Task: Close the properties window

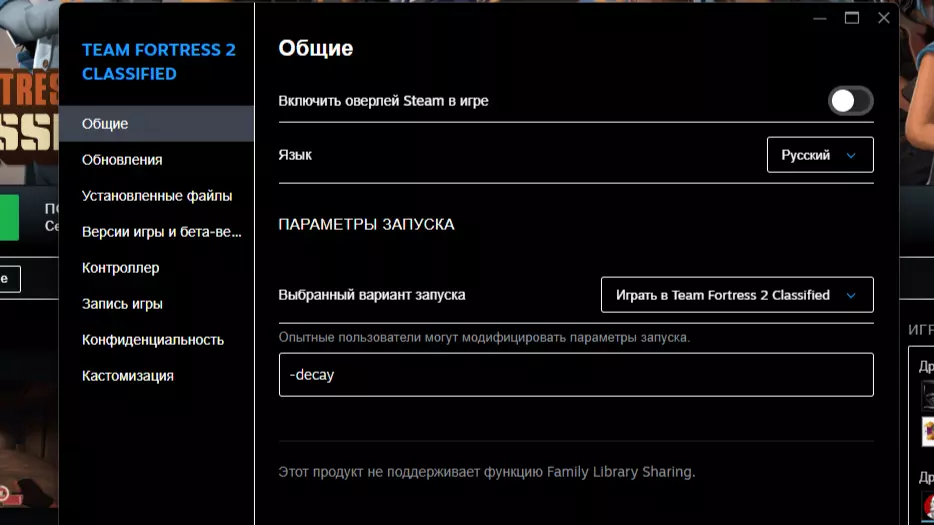Action: click(x=884, y=18)
